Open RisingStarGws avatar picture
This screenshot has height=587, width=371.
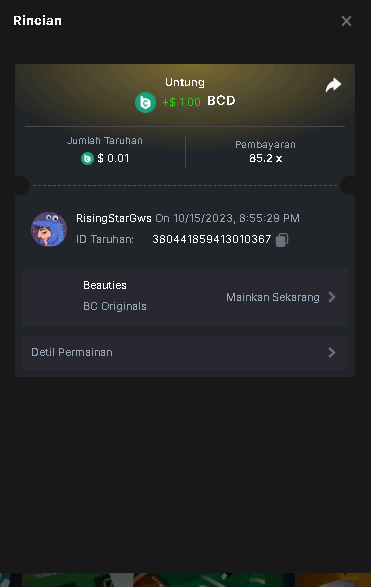pyautogui.click(x=49, y=229)
